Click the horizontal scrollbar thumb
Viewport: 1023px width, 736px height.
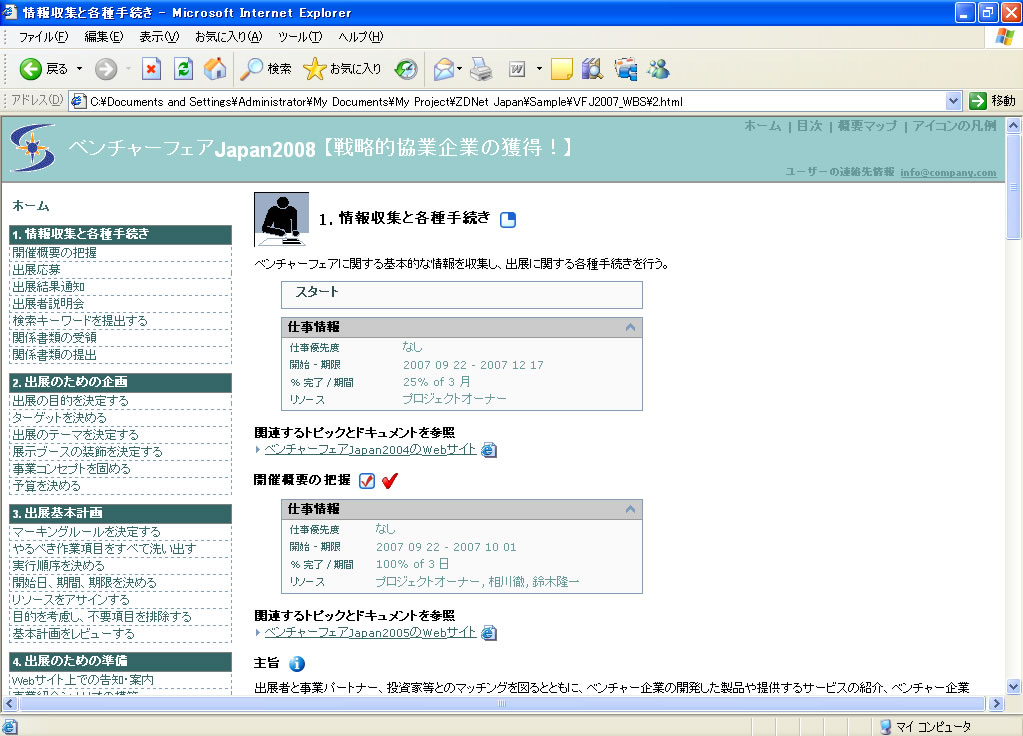(x=502, y=703)
